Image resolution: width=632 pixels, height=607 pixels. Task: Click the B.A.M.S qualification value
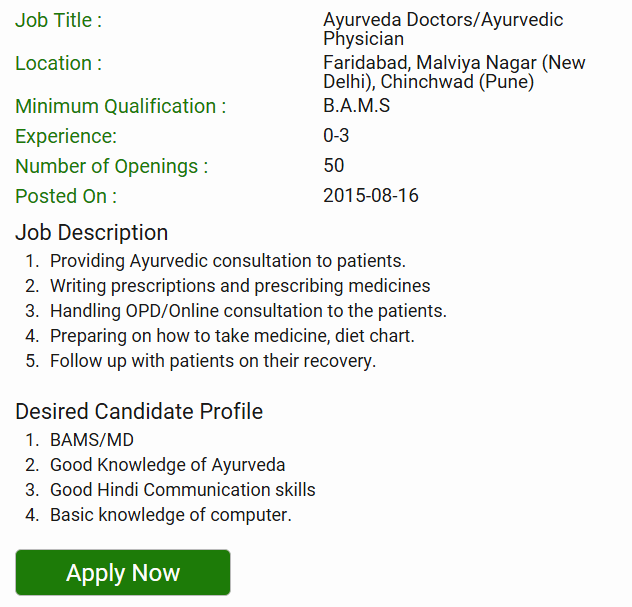pos(356,105)
